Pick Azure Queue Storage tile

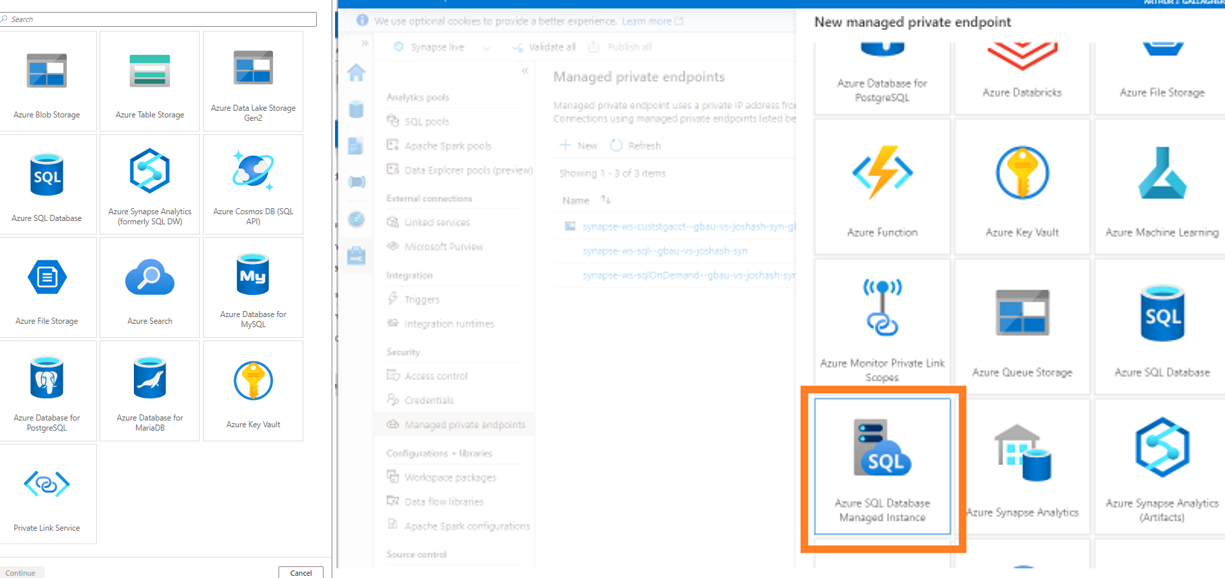coord(1022,326)
